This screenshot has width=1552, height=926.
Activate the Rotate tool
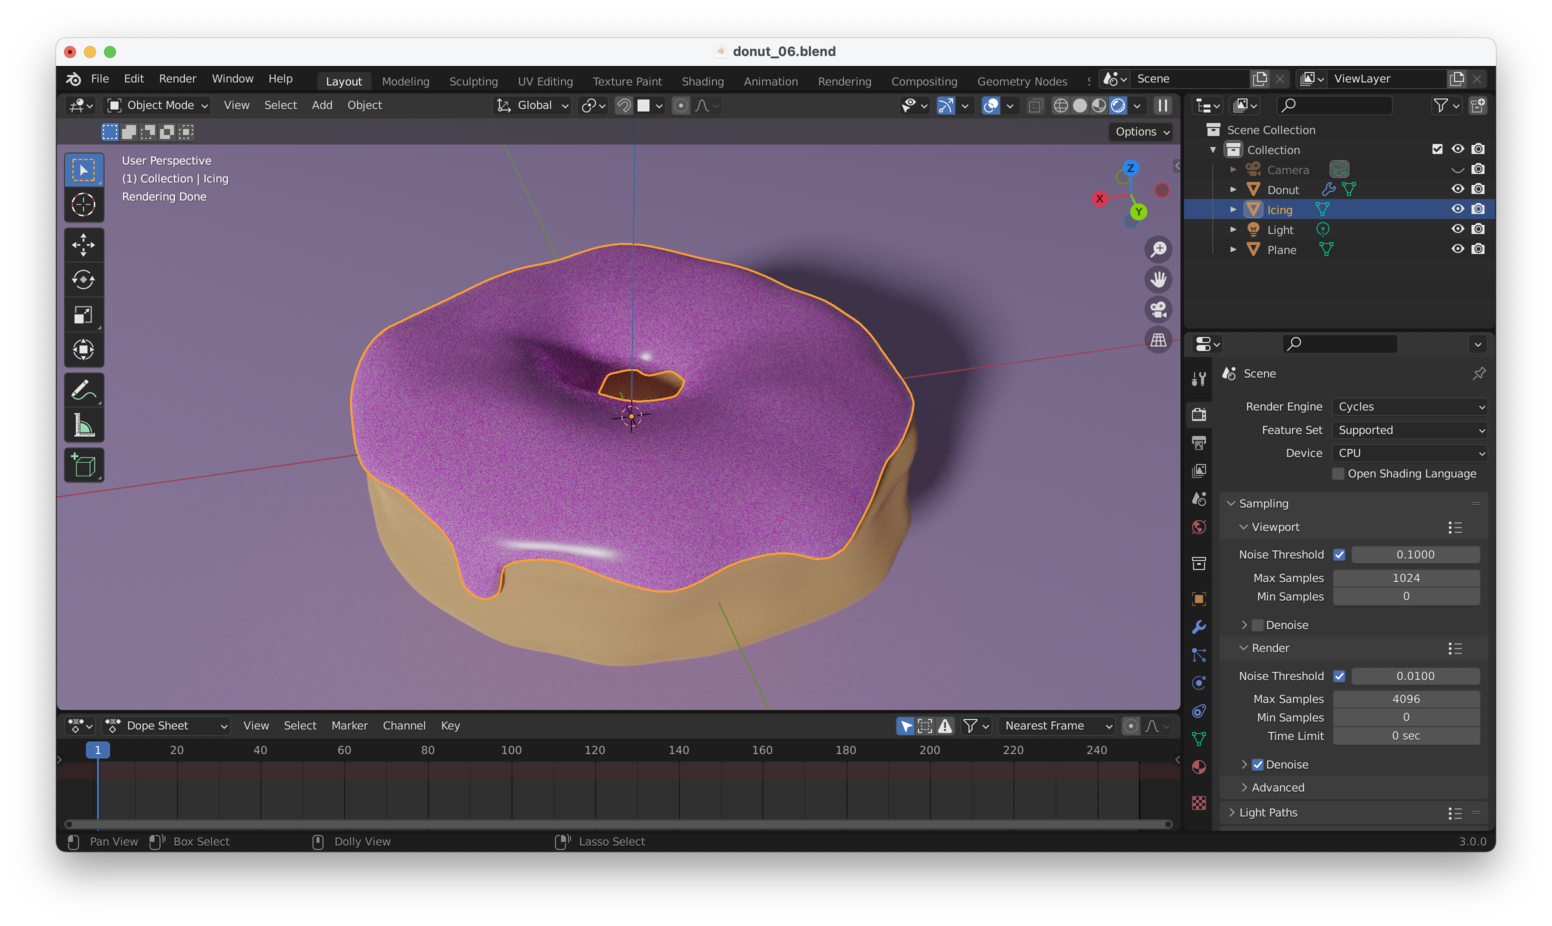[83, 279]
